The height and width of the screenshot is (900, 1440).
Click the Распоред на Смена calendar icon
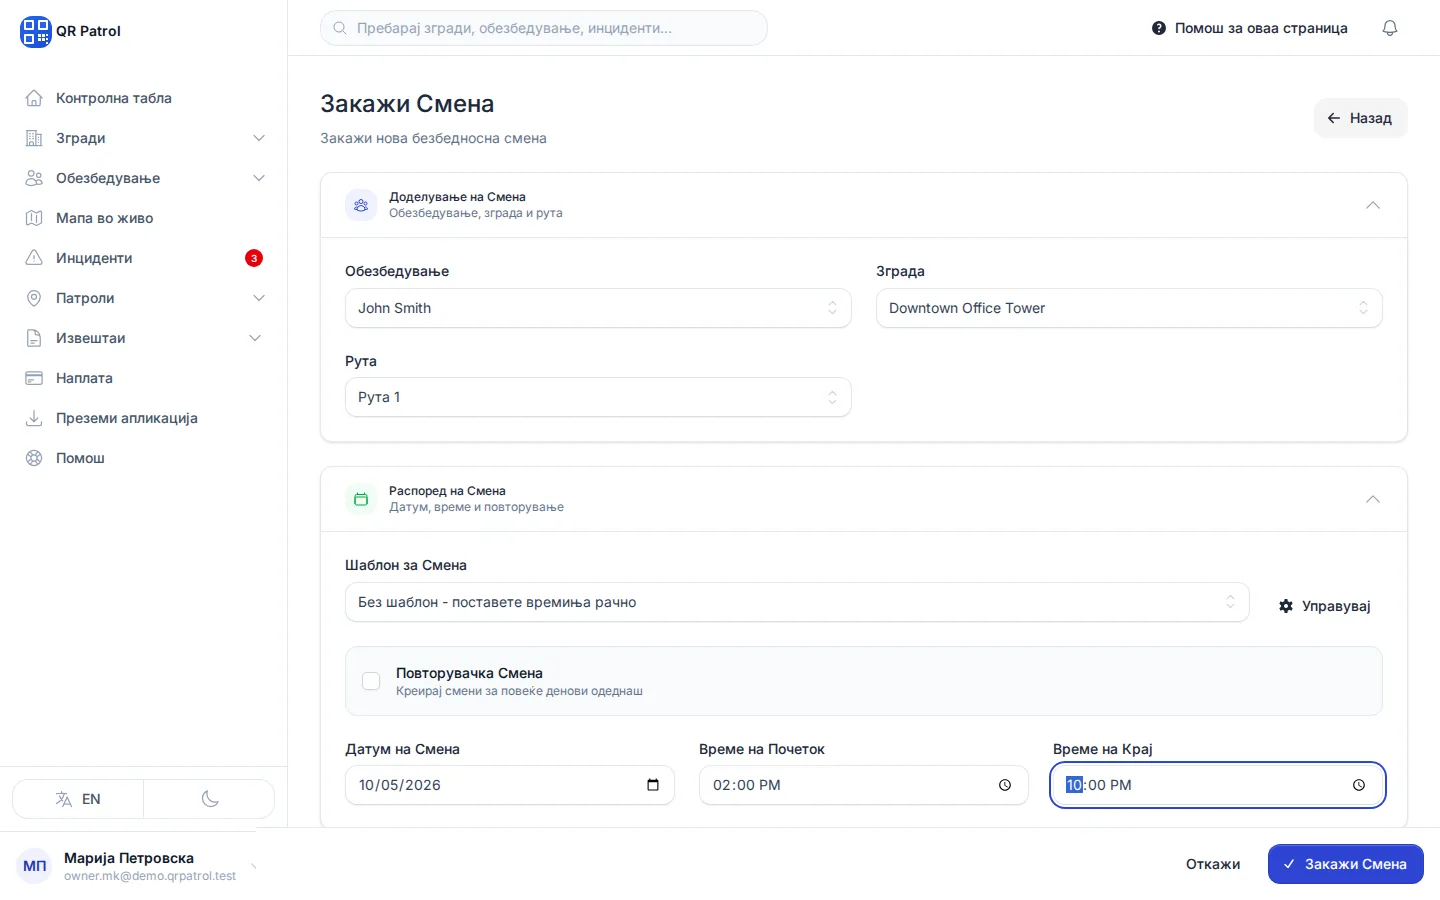click(361, 499)
